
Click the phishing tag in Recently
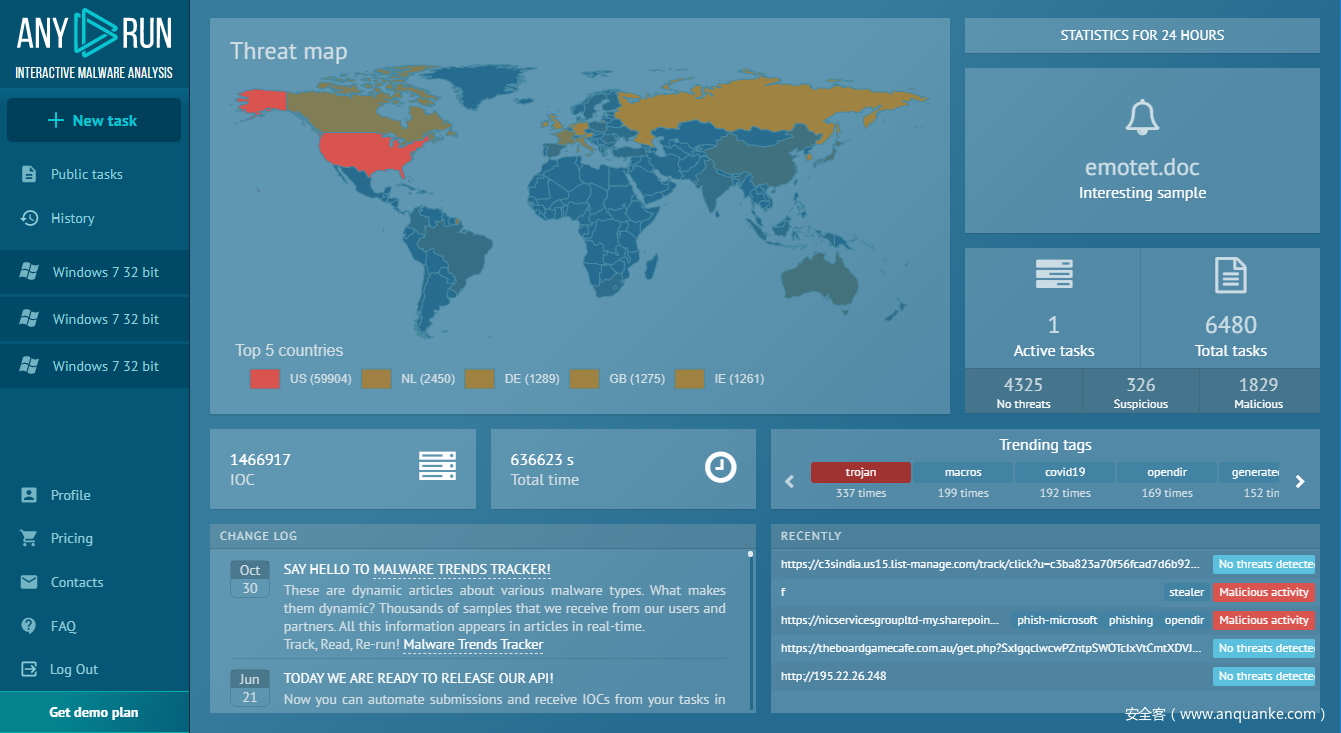click(x=1131, y=620)
